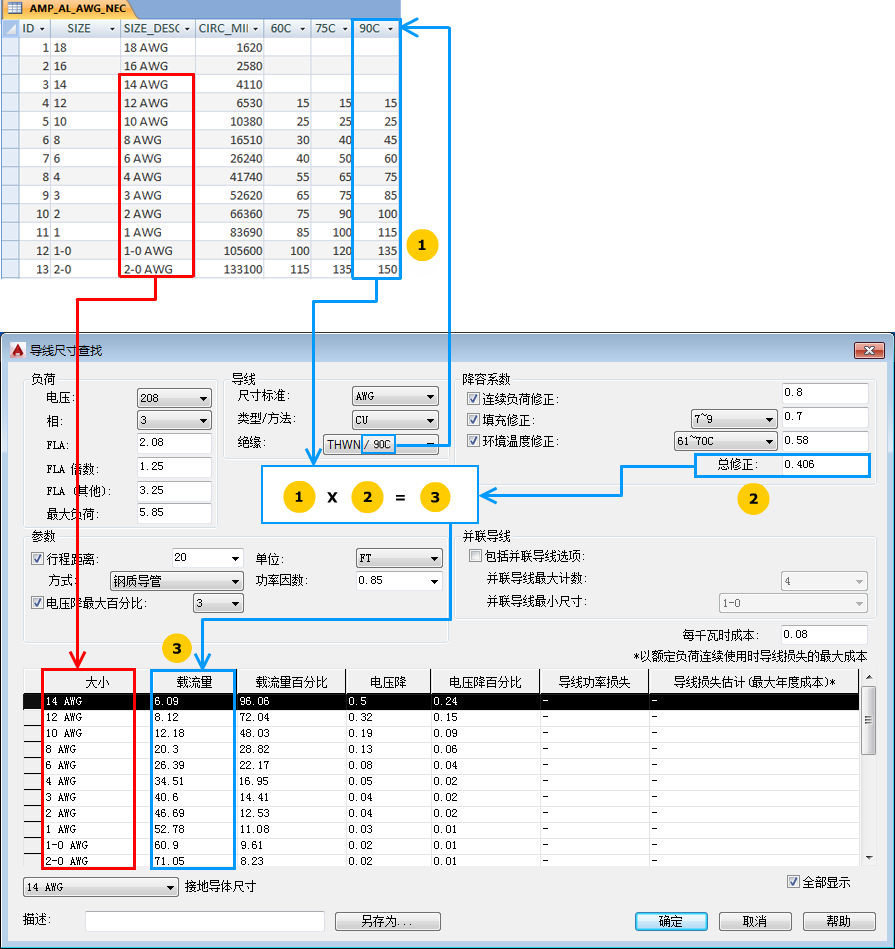This screenshot has height=949, width=895.
Task: Click the 载流量百分比 column header
Action: pyautogui.click(x=291, y=682)
